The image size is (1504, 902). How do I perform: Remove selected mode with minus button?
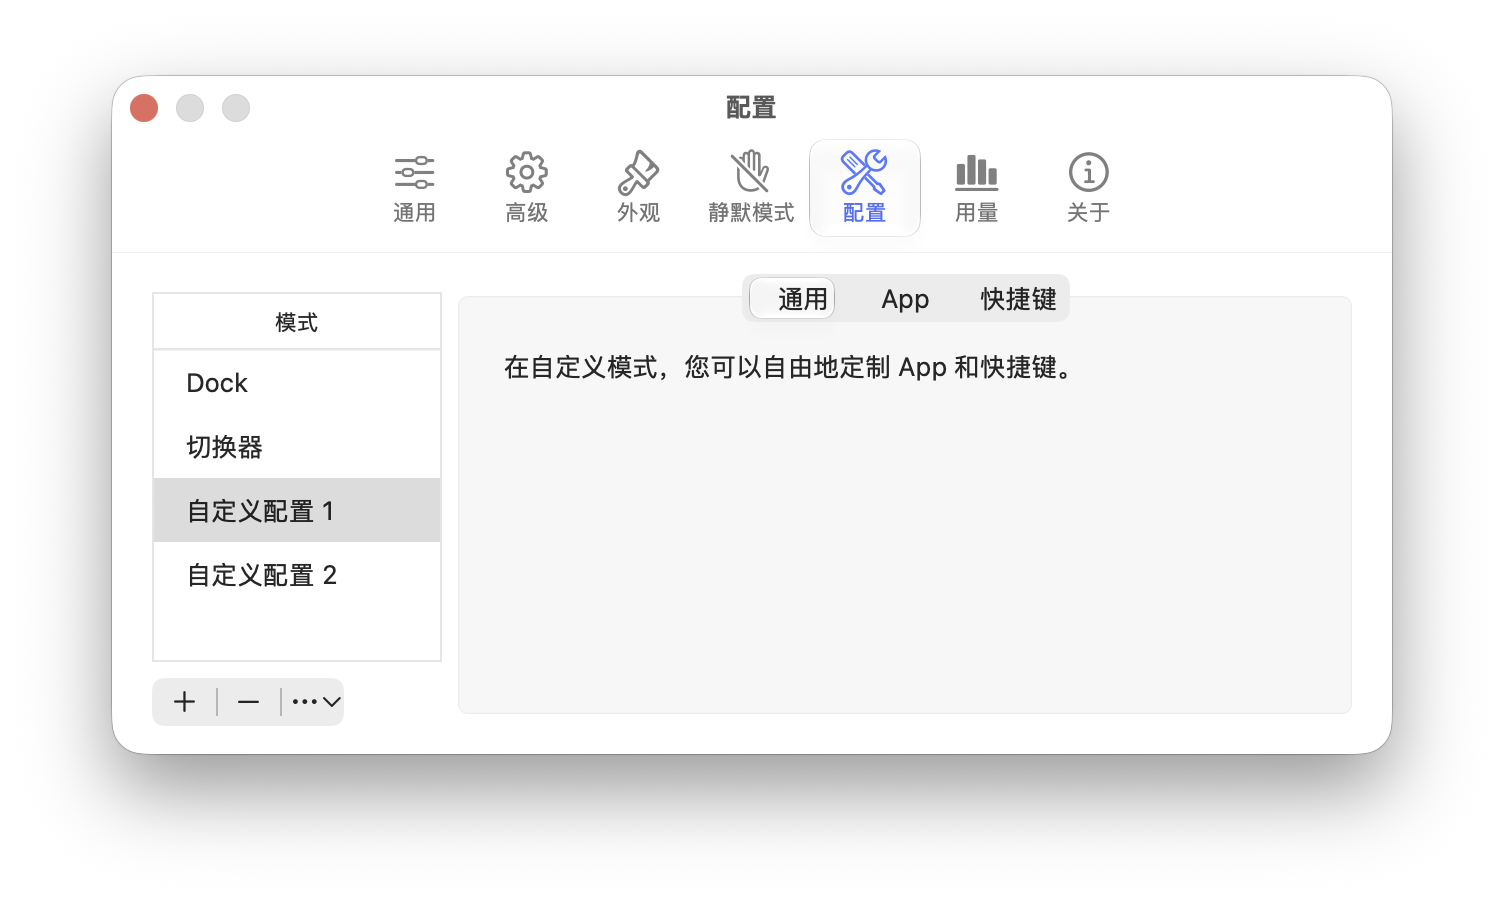[x=249, y=702]
